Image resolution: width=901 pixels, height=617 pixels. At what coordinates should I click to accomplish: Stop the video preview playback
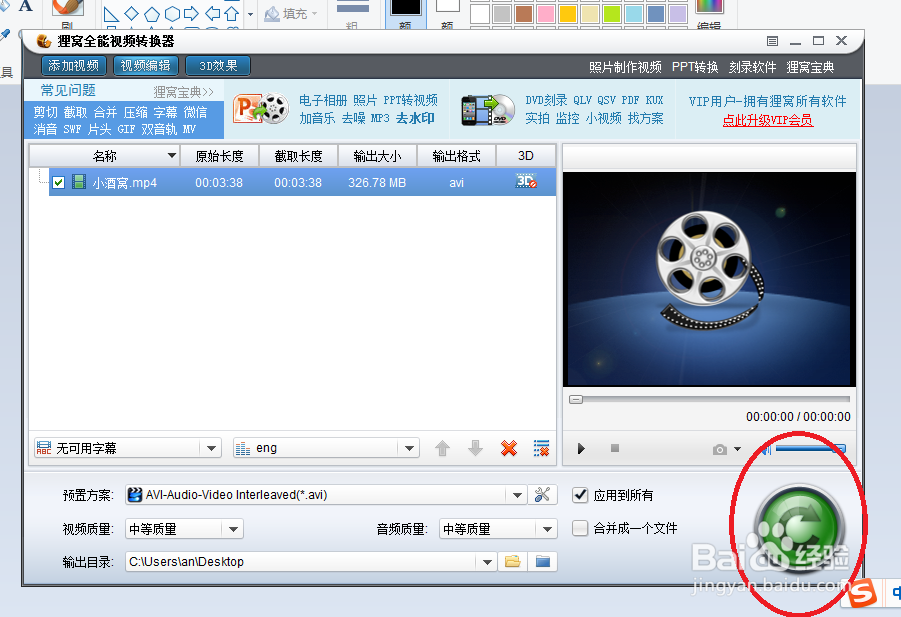(615, 448)
